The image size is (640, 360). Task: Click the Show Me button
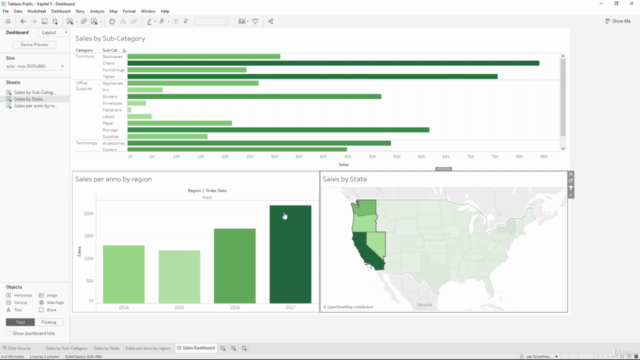(x=618, y=21)
